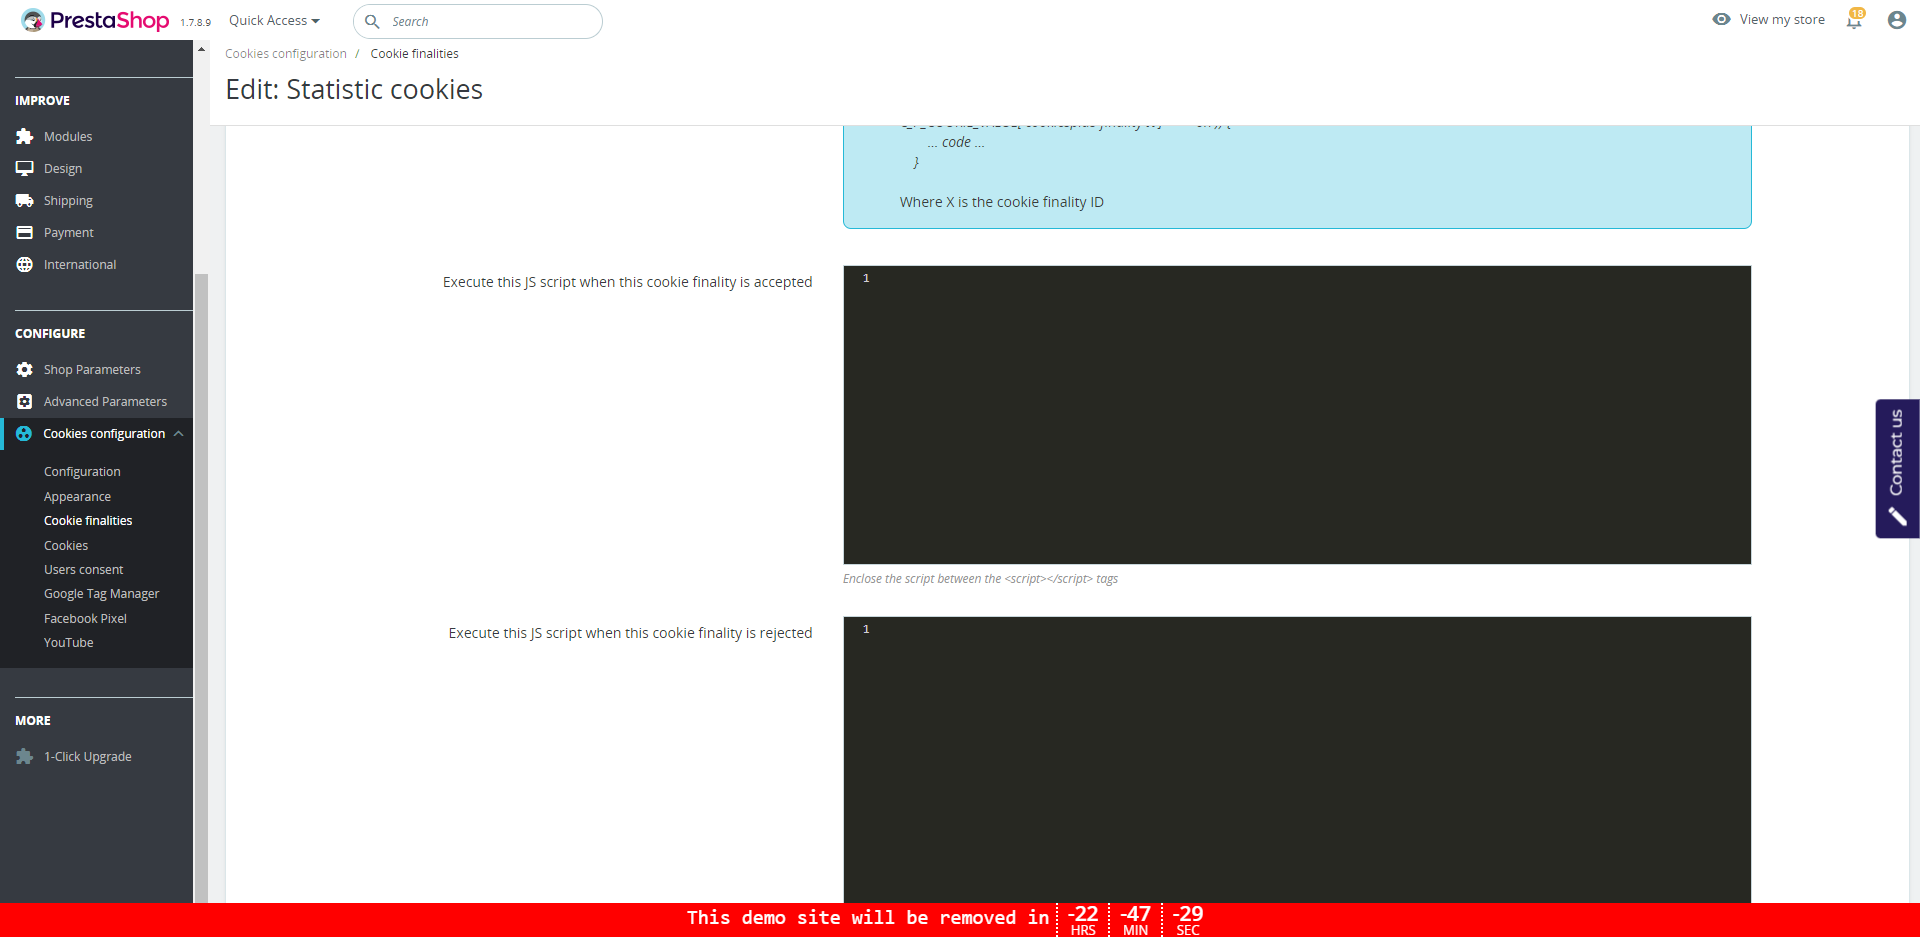Viewport: 1920px width, 937px height.
Task: Click the PrestaShop logo
Action: coord(95,20)
